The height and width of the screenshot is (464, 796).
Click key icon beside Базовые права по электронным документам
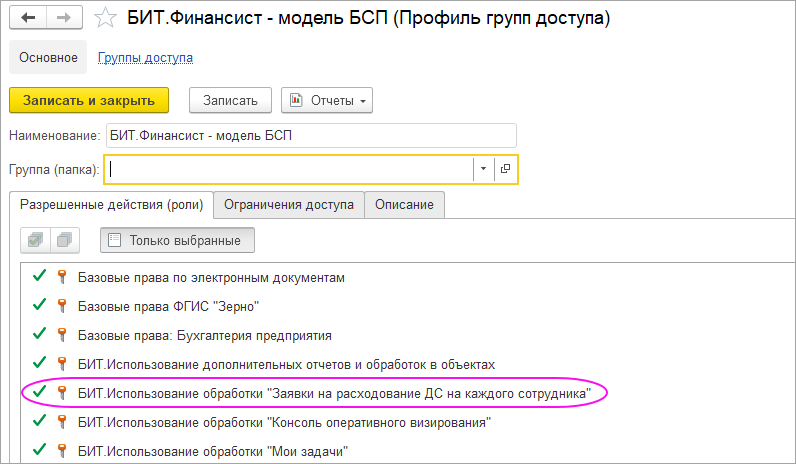tap(62, 277)
